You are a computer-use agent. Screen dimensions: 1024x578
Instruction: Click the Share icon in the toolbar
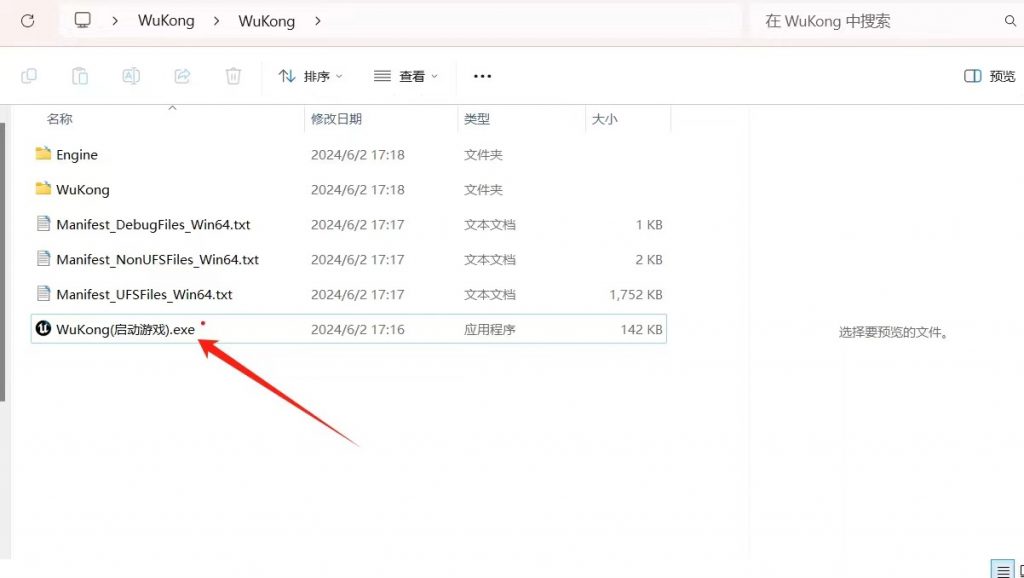(x=182, y=75)
